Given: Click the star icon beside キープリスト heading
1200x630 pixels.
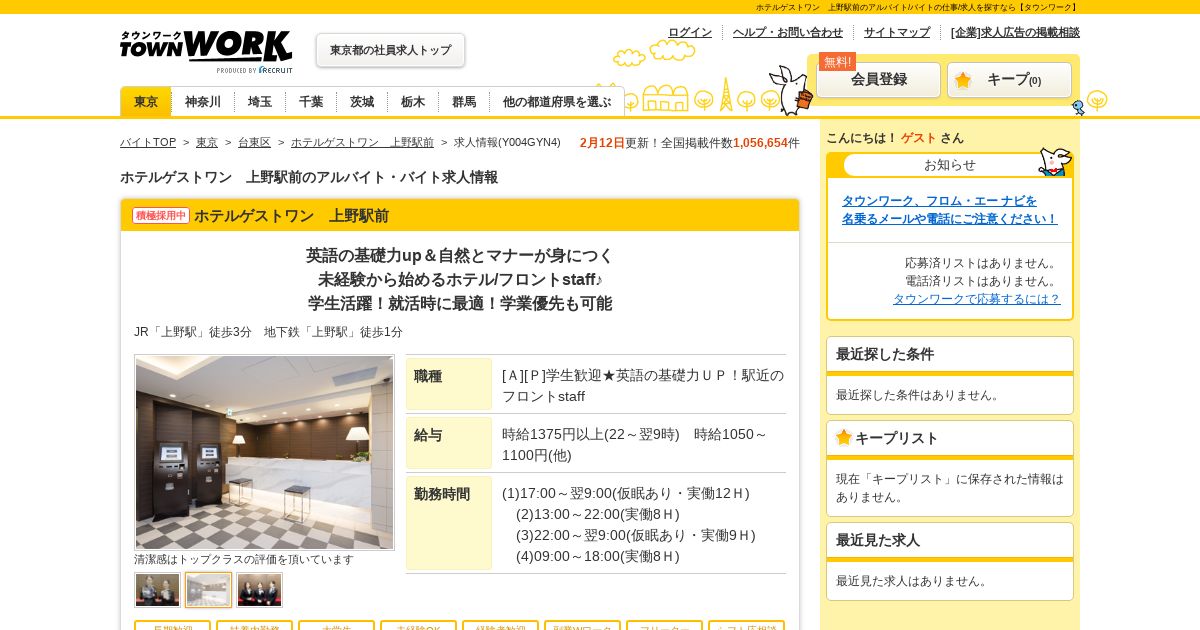Looking at the screenshot, I should click(844, 437).
